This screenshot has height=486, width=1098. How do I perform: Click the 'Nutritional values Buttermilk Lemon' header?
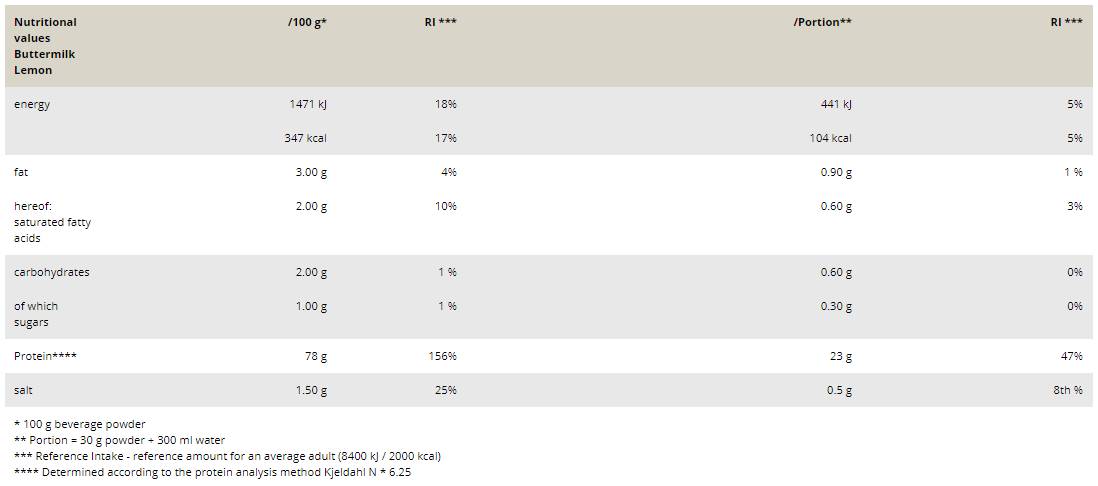click(45, 46)
